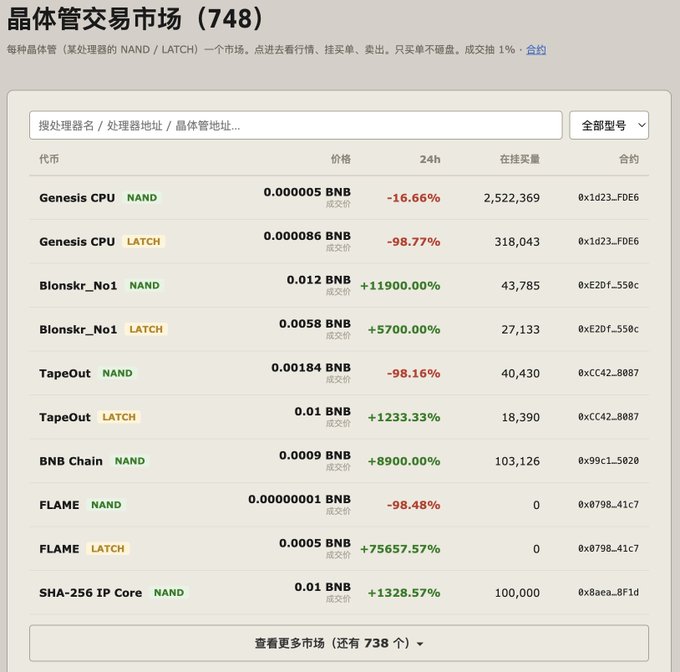Click the open buy volume 318,043
This screenshot has width=680, height=672.
coord(517,242)
